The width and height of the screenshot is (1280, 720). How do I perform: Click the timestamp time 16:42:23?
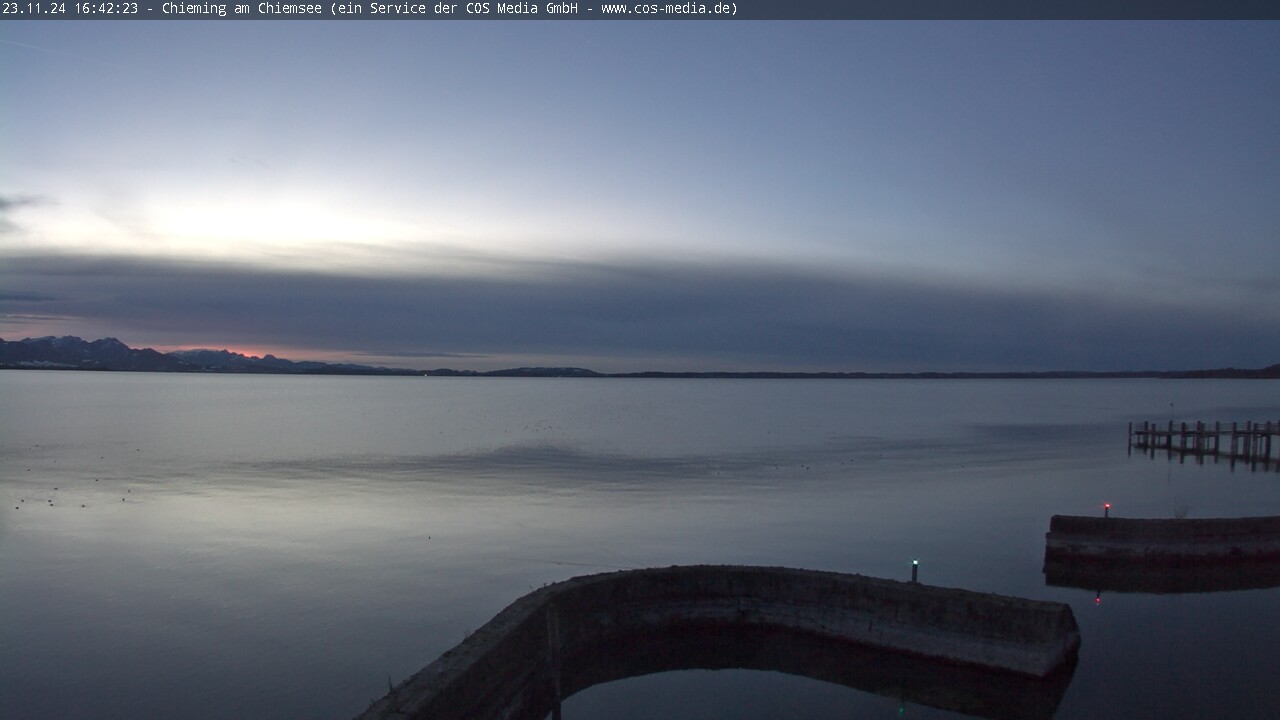(x=104, y=9)
